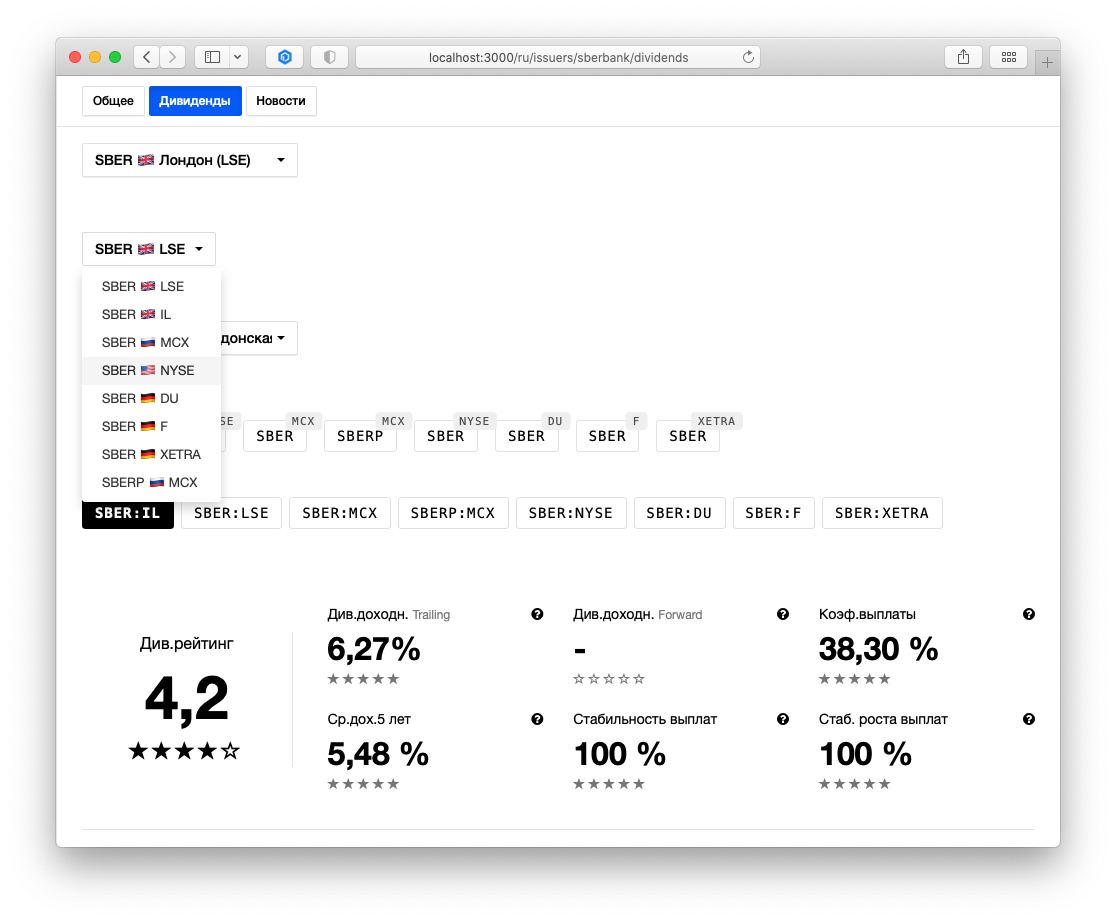Select SBER IL from the dropdown list
This screenshot has width=1116, height=921.
click(152, 315)
